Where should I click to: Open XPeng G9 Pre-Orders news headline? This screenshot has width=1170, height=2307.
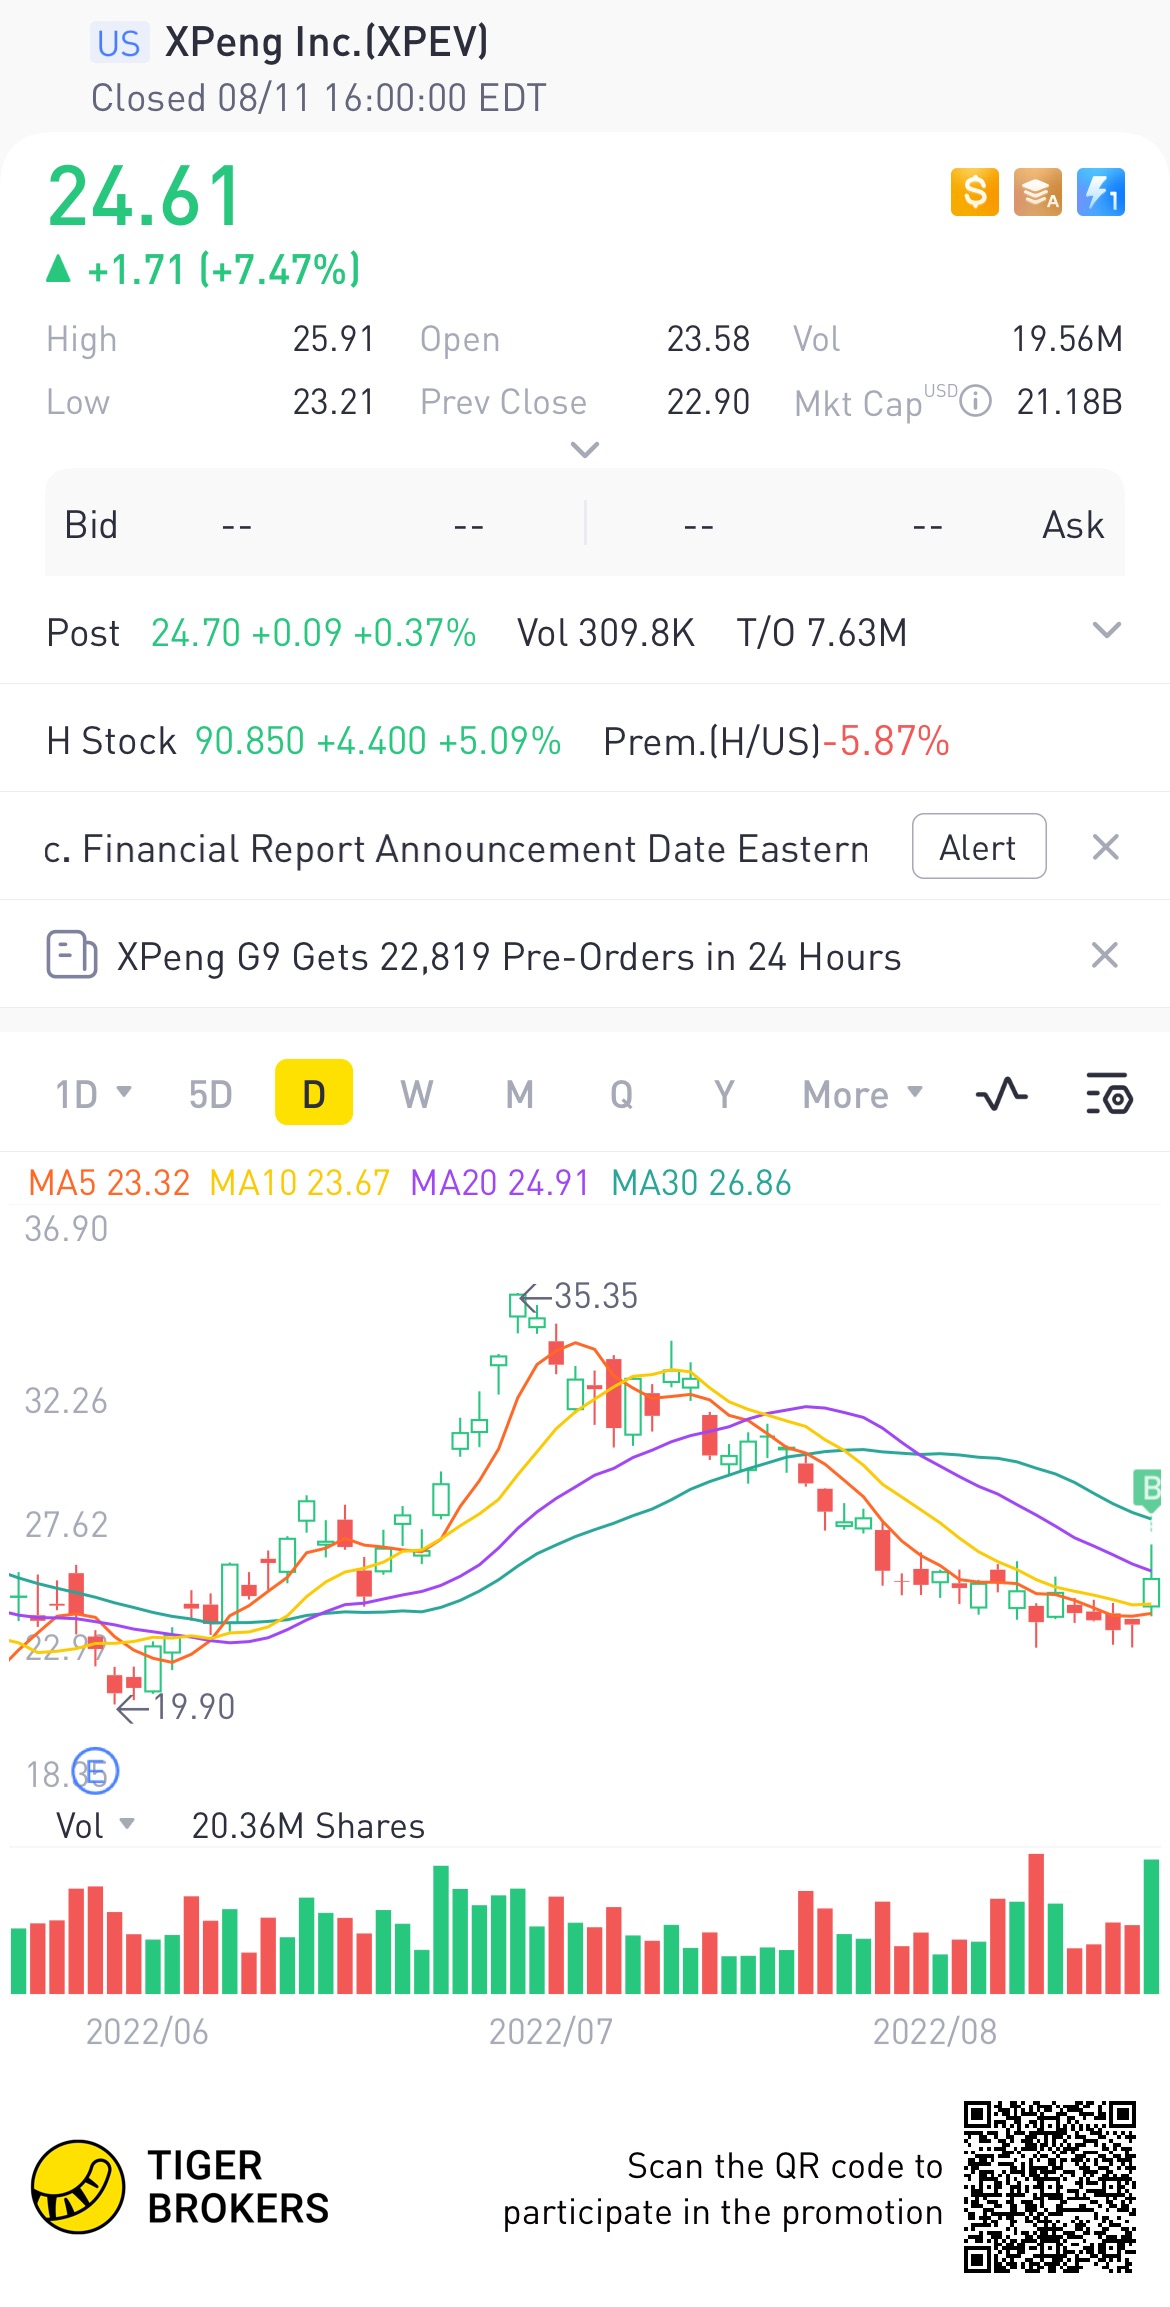point(508,957)
